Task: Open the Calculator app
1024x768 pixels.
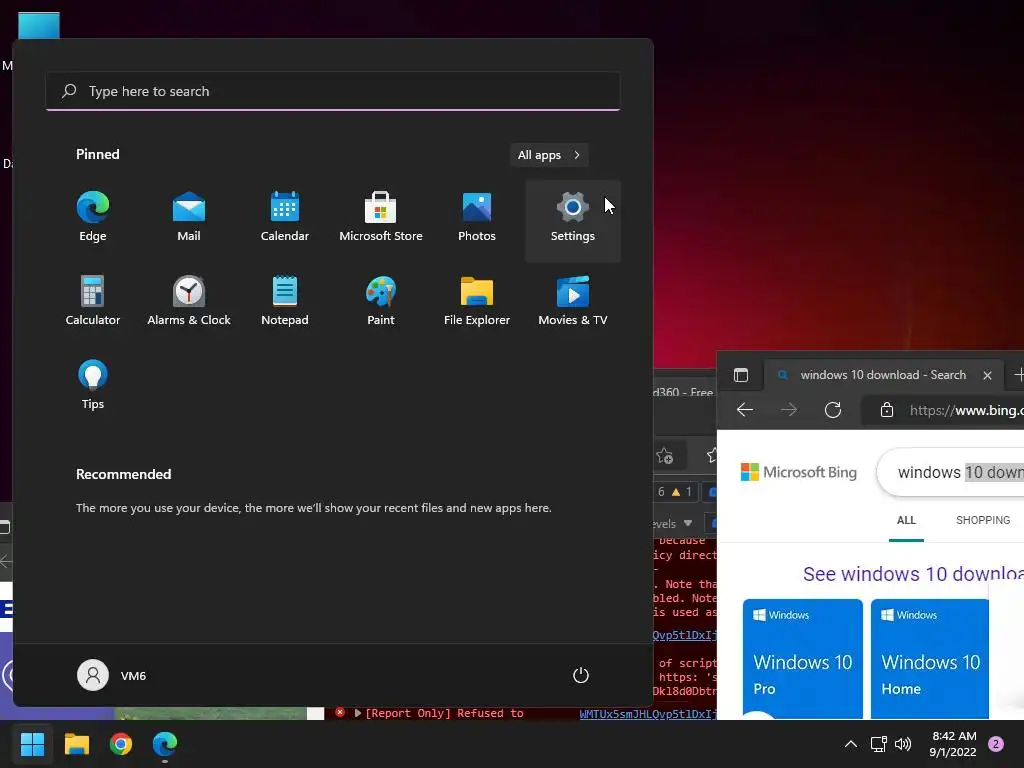Action: tap(93, 301)
